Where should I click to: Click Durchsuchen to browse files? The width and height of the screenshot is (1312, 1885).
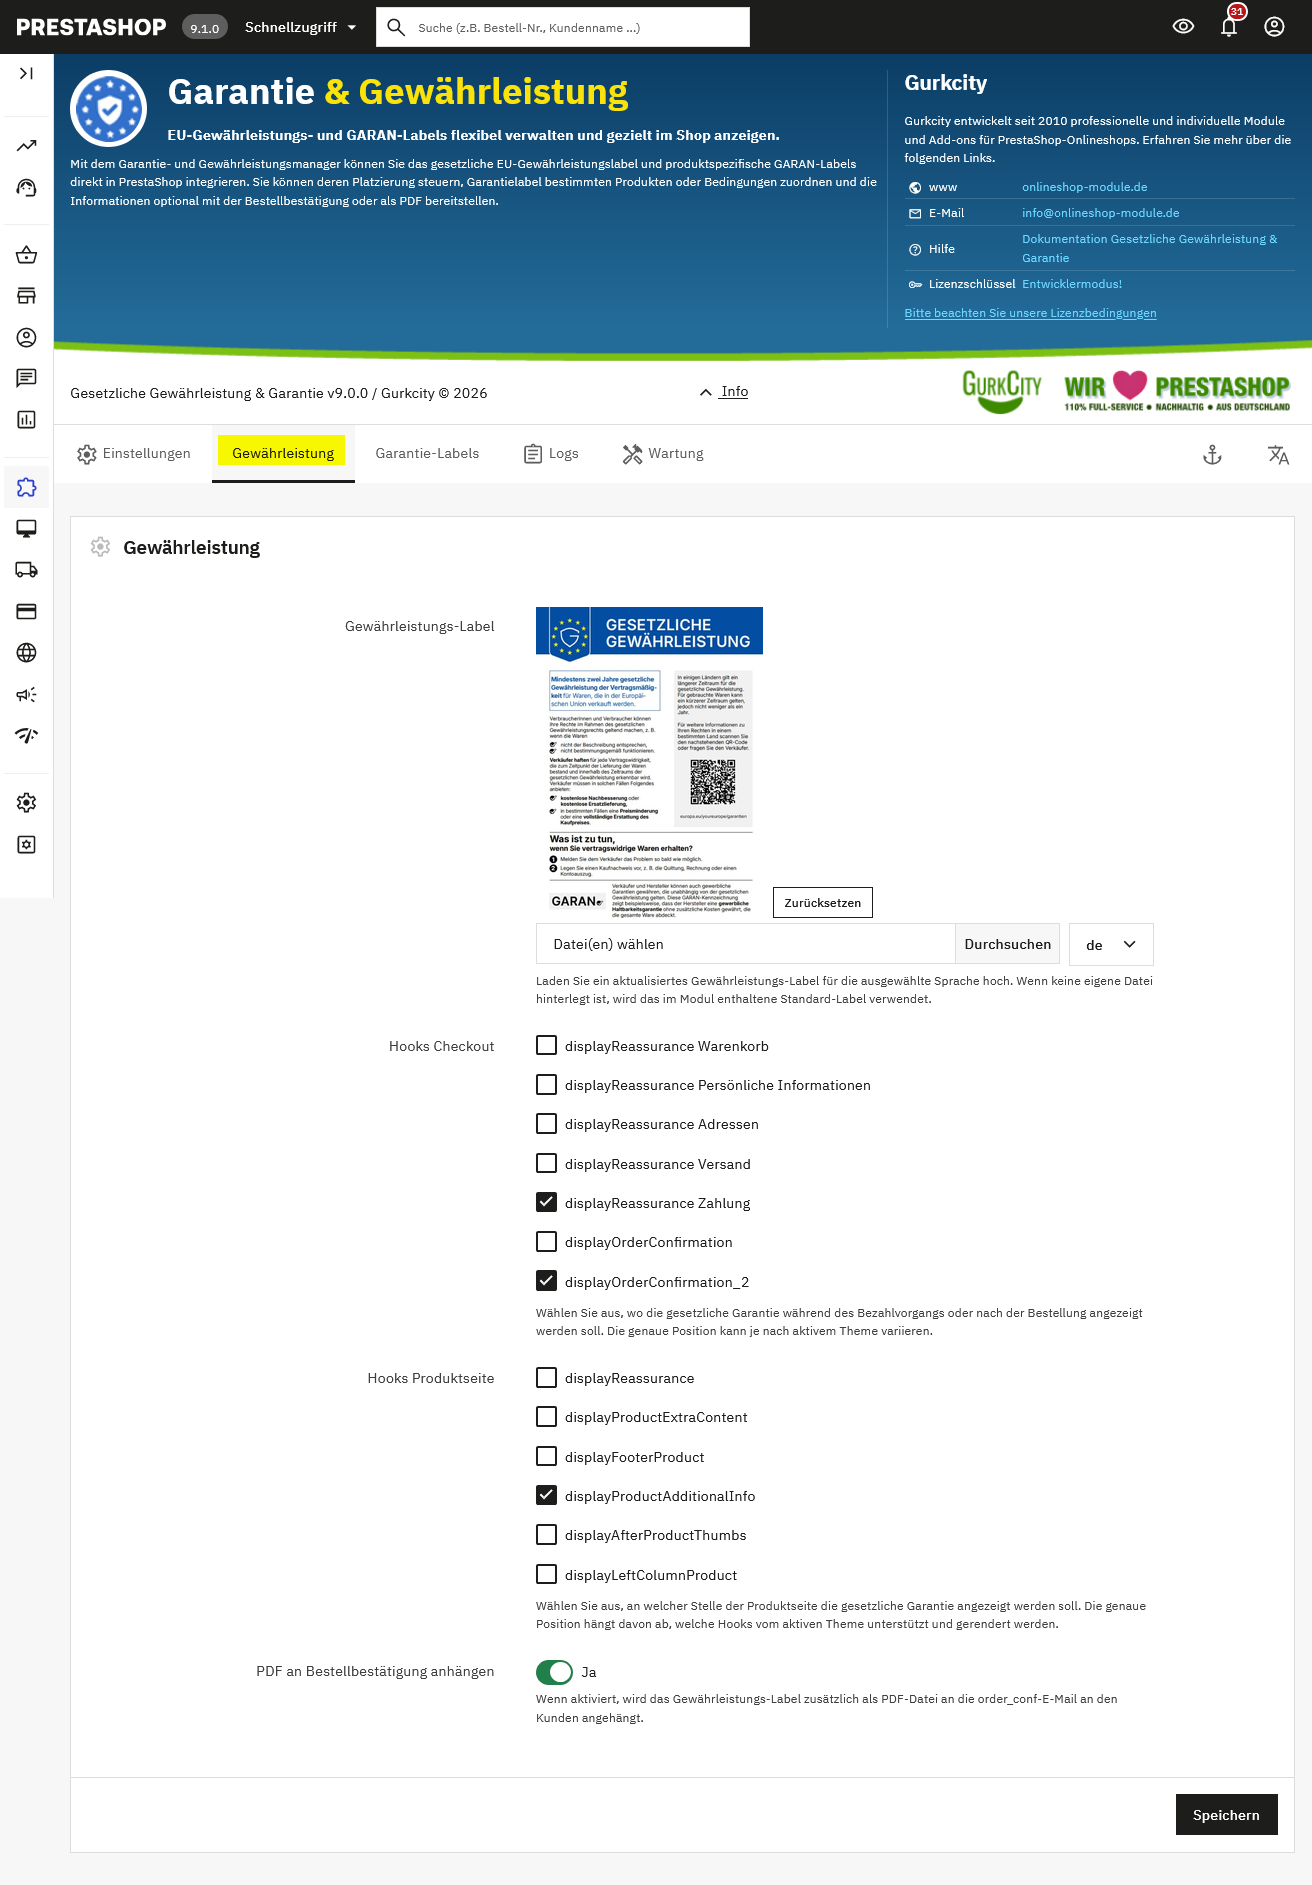(x=1007, y=944)
